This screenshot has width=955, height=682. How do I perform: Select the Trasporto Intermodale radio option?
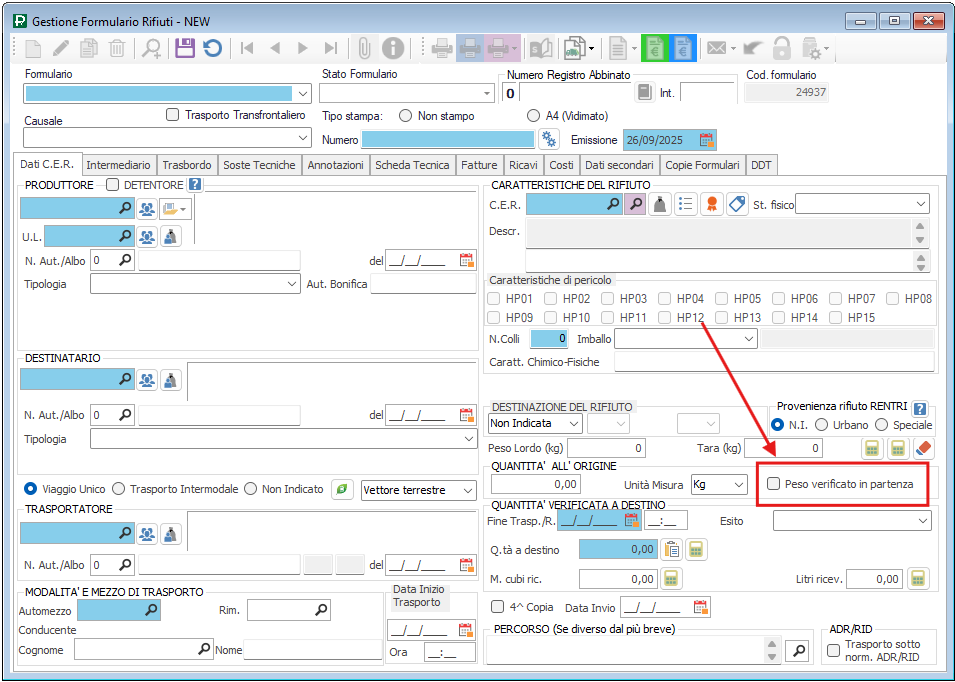pos(119,489)
